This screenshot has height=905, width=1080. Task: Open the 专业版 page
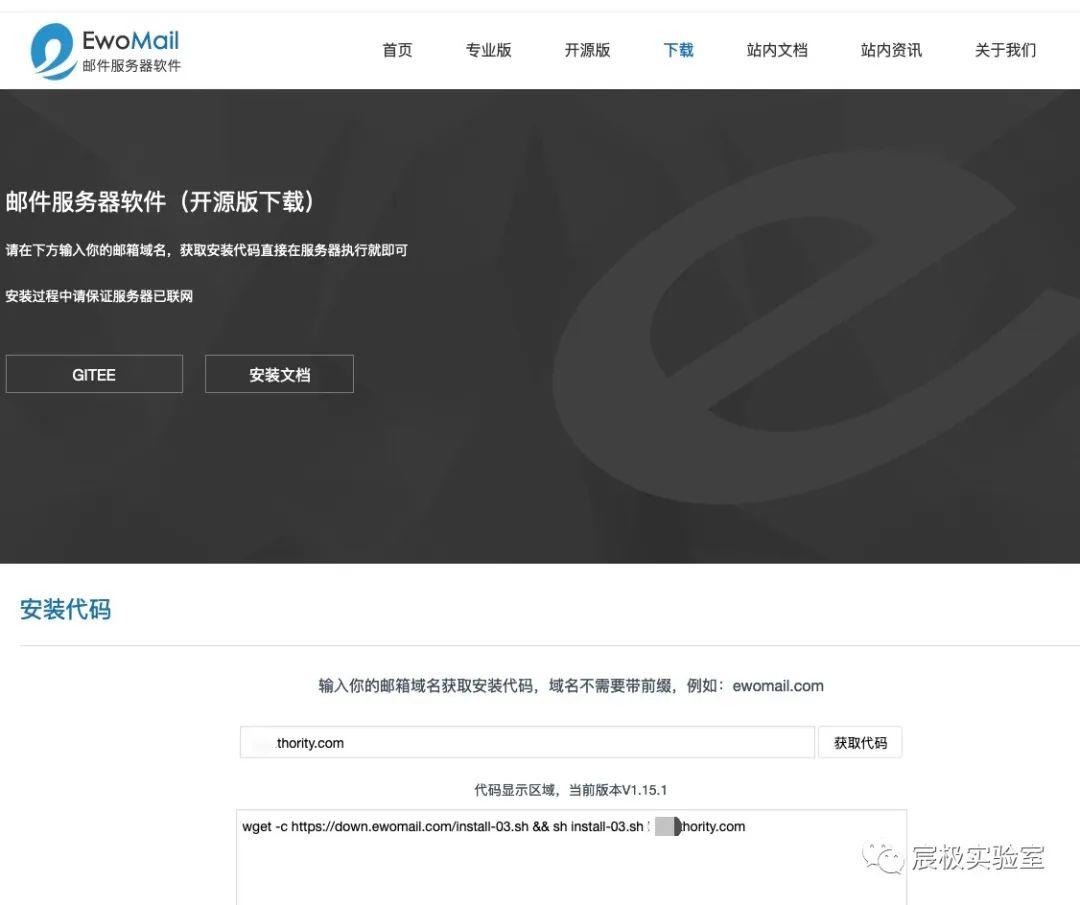click(x=488, y=50)
